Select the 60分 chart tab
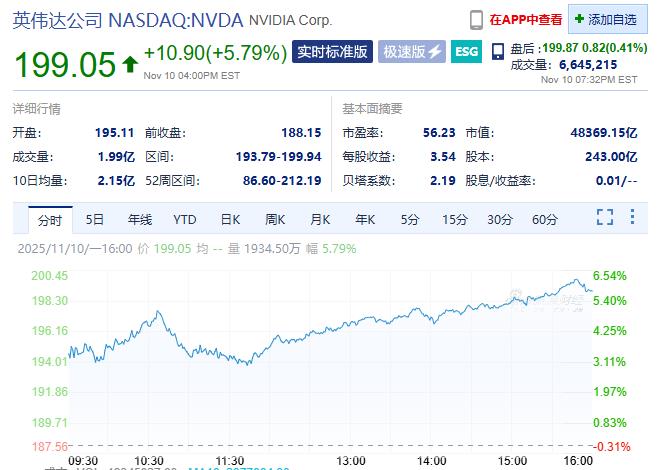 [545, 220]
